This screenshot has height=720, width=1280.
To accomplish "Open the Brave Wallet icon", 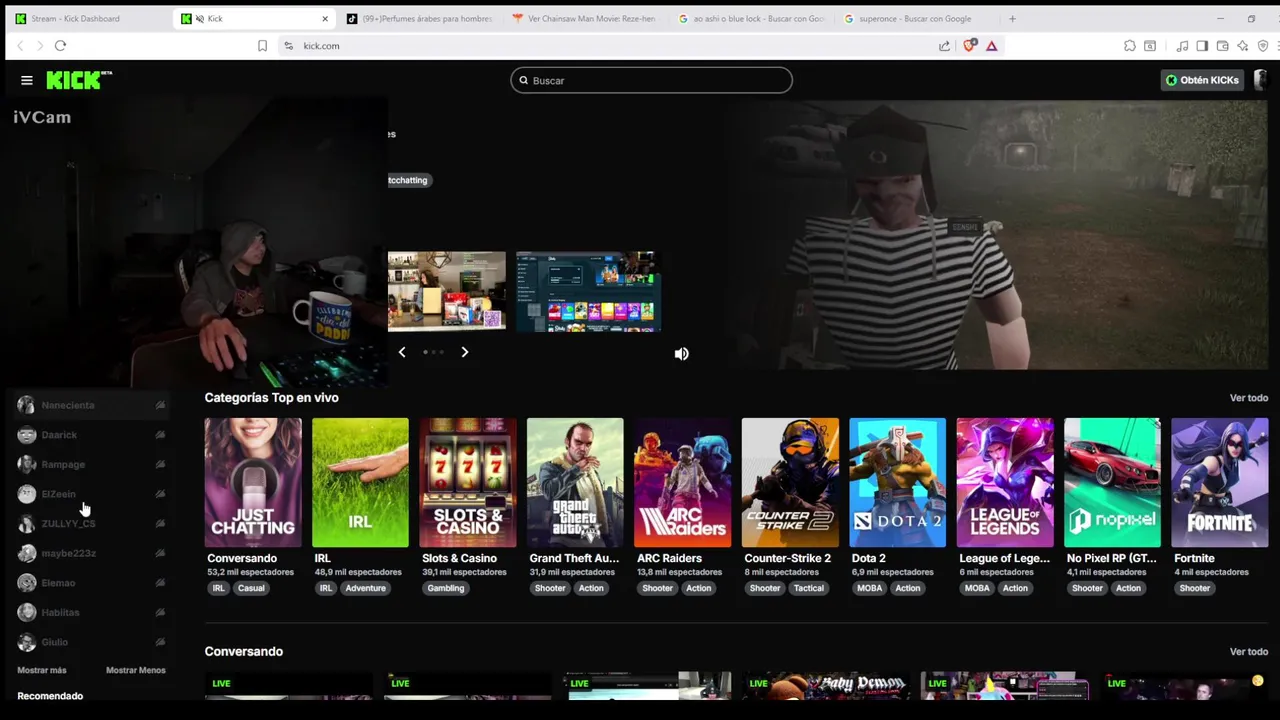I will tap(1222, 46).
